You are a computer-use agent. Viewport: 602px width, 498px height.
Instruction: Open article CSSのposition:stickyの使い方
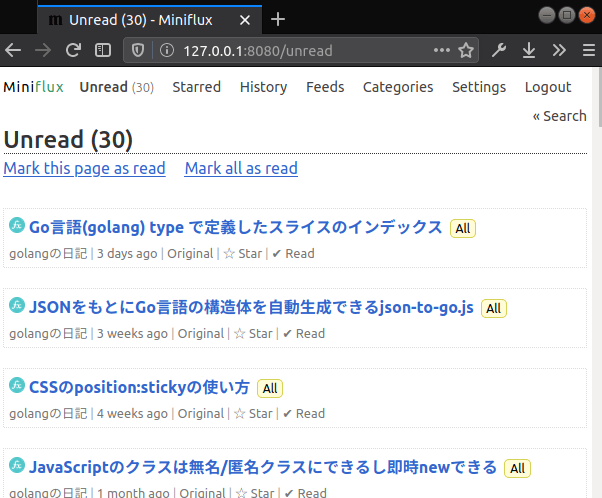(x=140, y=387)
